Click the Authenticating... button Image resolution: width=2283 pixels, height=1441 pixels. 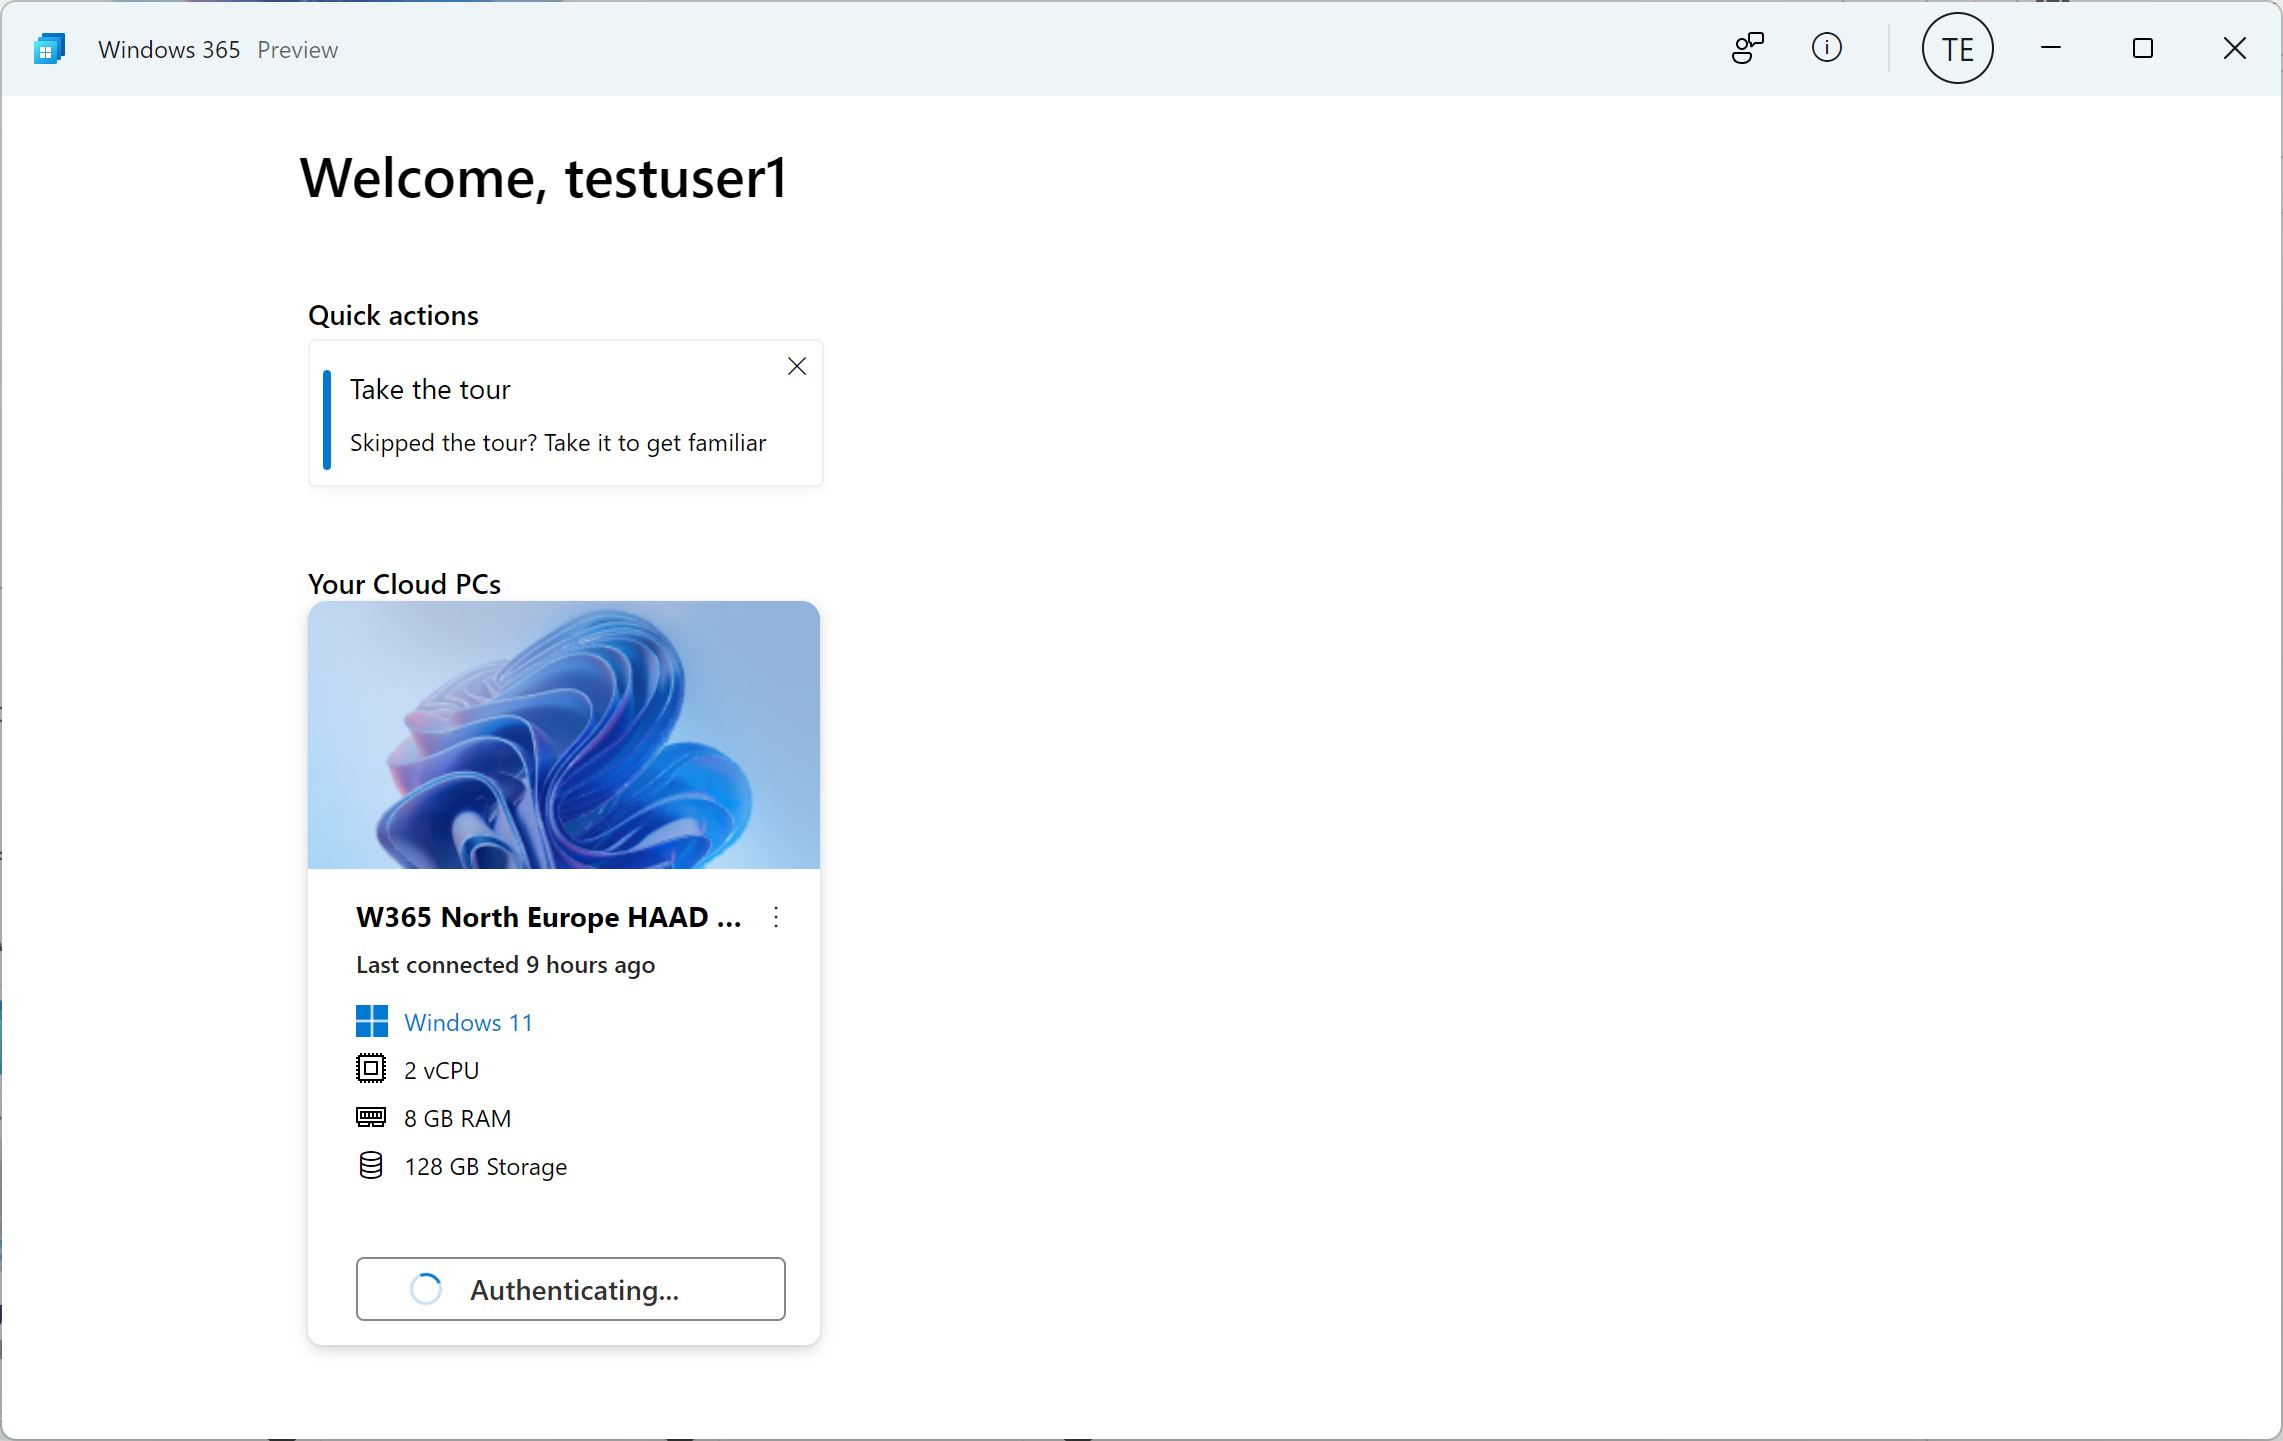tap(570, 1289)
